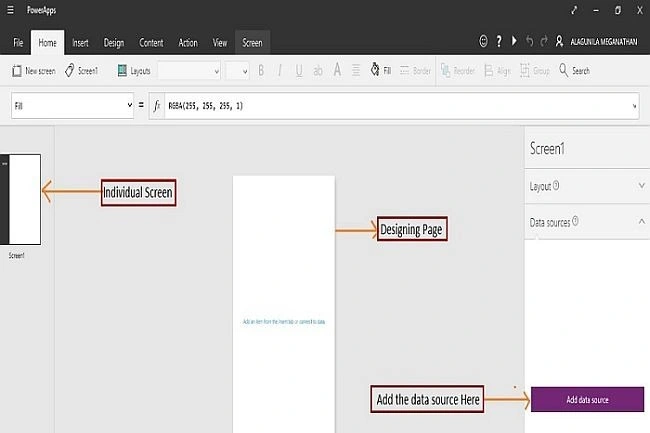Click the blue hint link on canvas
The image size is (650, 433).
pos(284,322)
